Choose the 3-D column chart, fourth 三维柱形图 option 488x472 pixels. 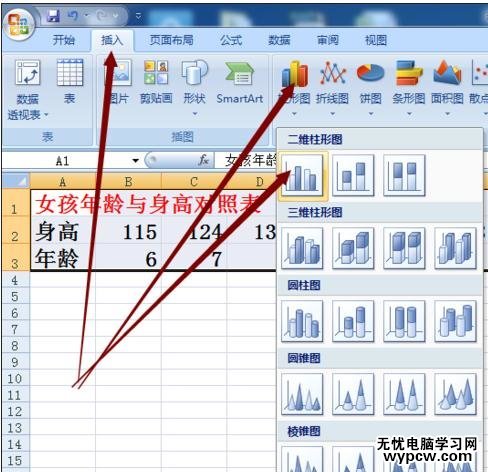tap(455, 248)
